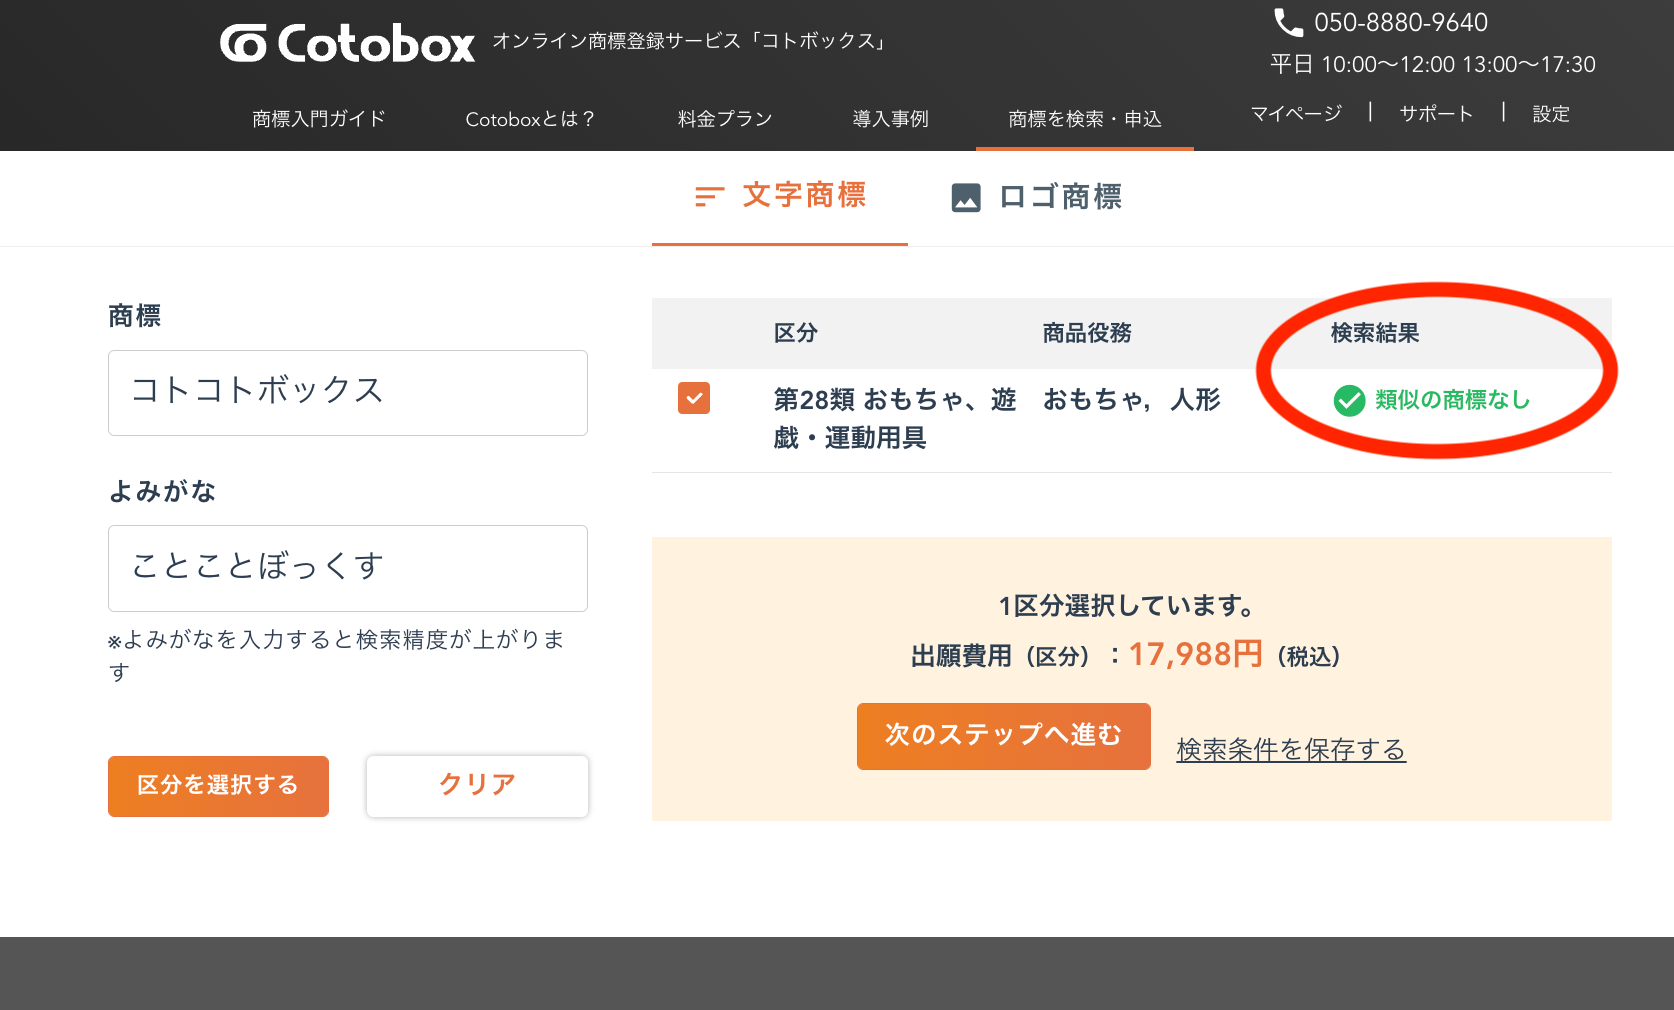The width and height of the screenshot is (1674, 1010).
Task: Click the 次のステップへ進む button
Action: click(x=1003, y=736)
